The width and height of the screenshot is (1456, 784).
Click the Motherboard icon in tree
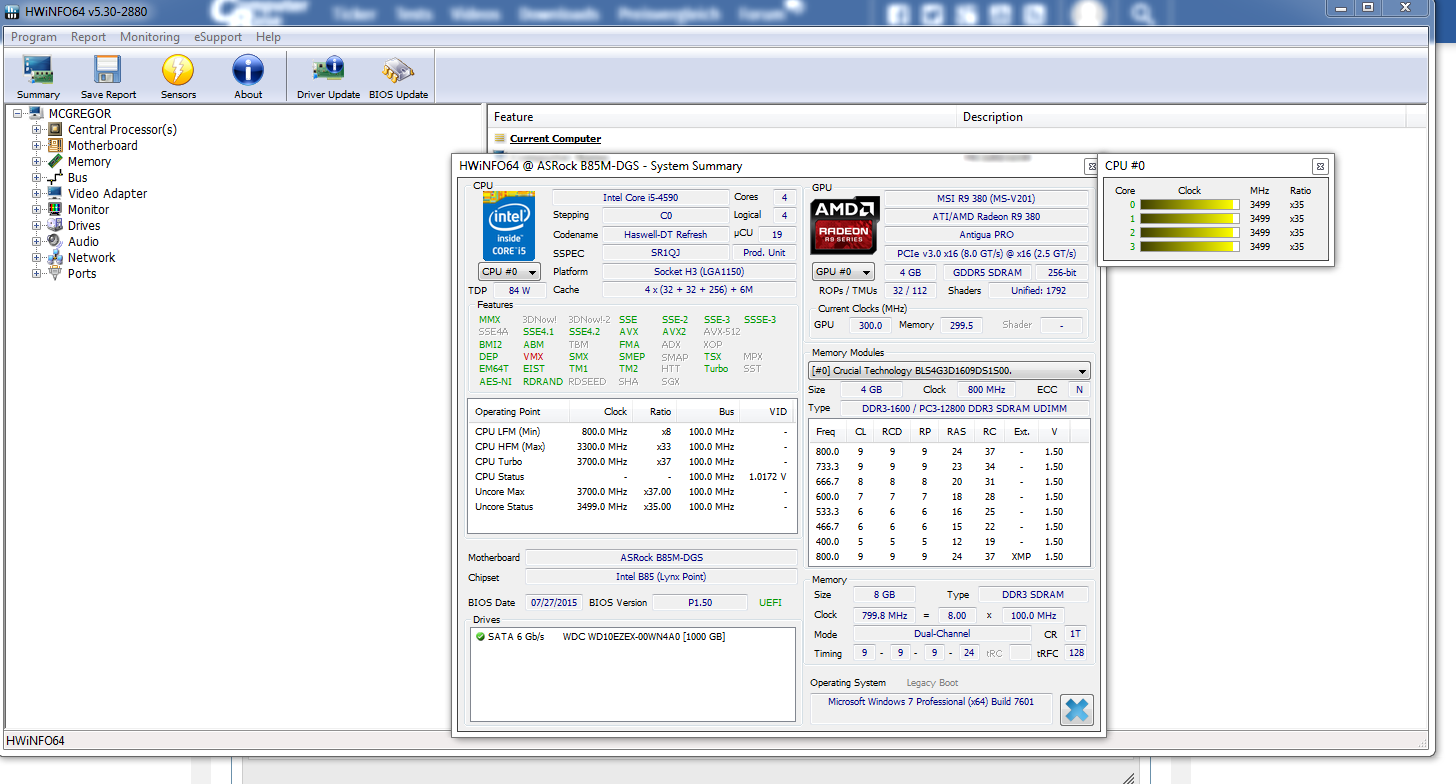pyautogui.click(x=55, y=145)
